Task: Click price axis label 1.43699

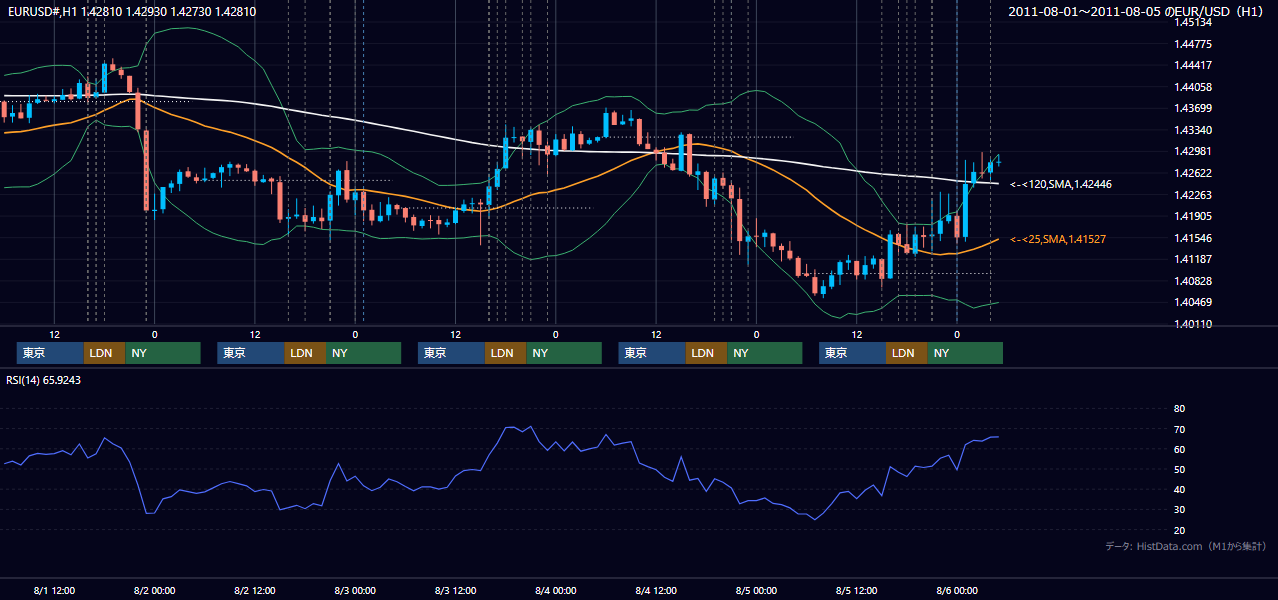Action: point(1192,109)
